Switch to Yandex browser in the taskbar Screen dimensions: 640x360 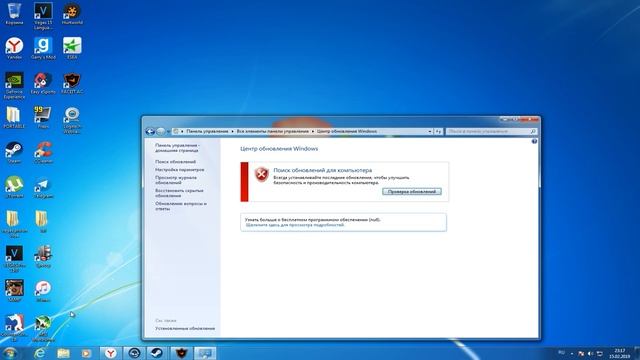coord(110,353)
